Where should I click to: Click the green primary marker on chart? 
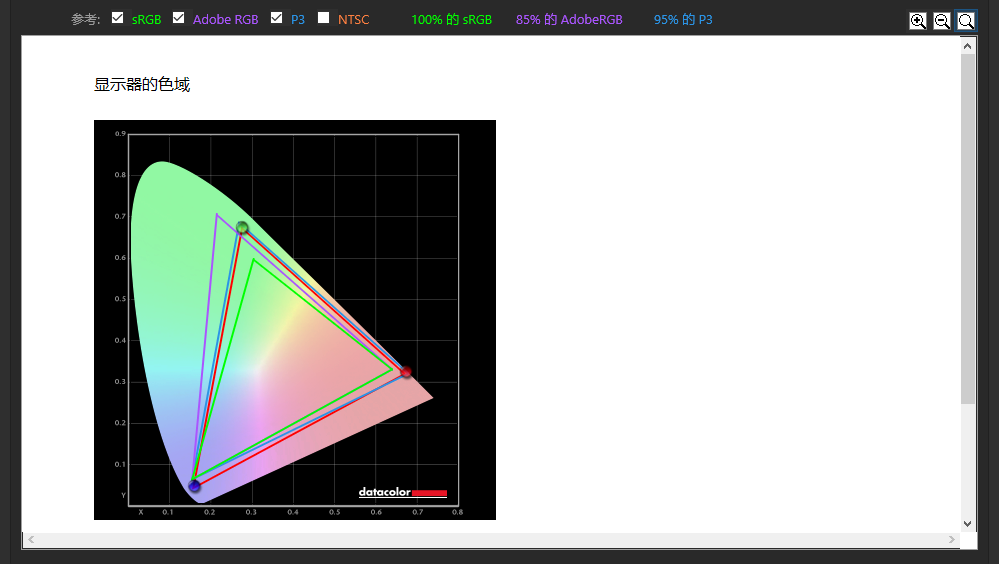point(242,228)
